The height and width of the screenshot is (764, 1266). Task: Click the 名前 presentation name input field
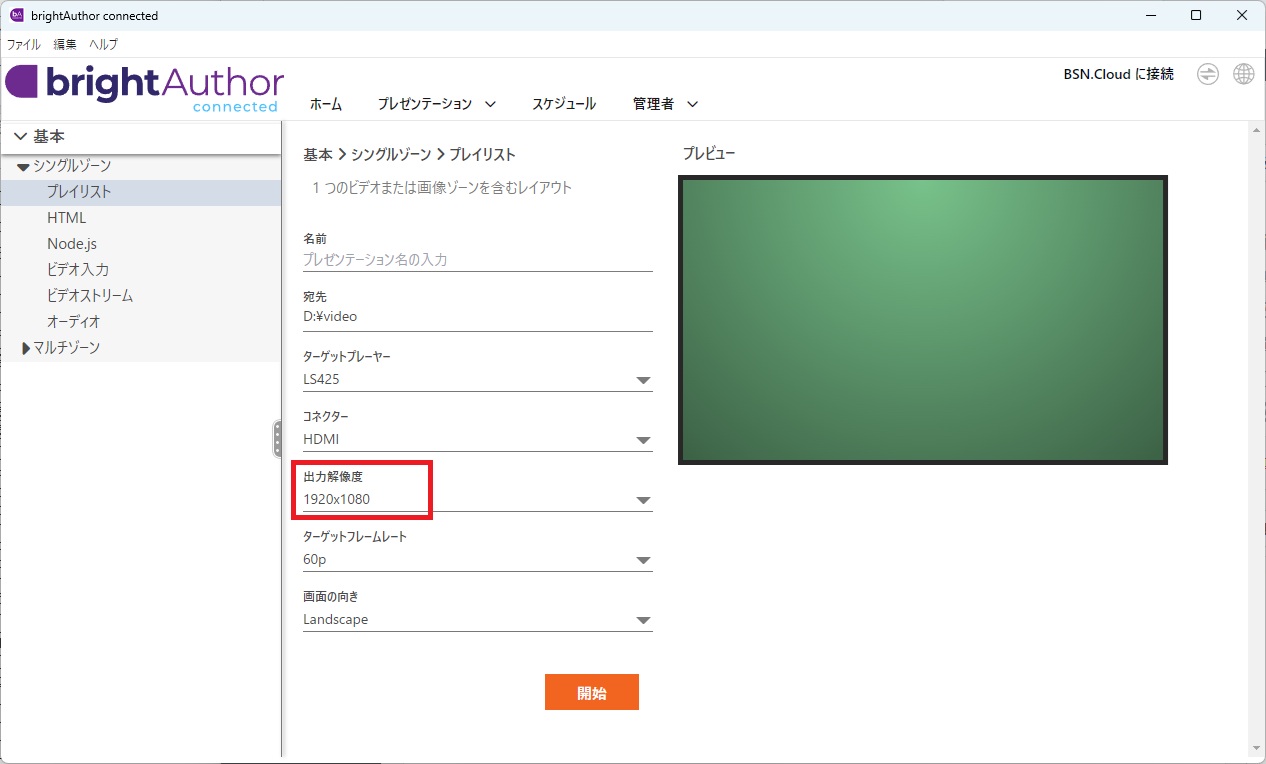coord(477,260)
